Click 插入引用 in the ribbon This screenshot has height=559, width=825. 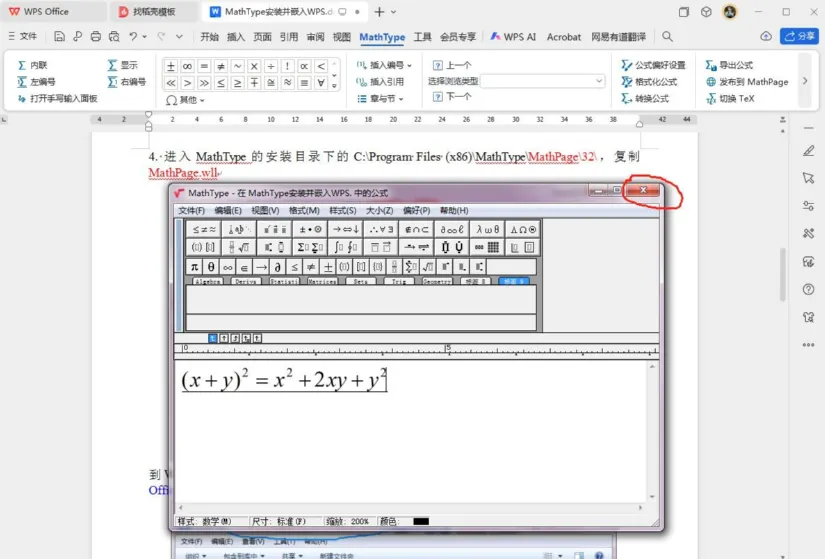(380, 82)
